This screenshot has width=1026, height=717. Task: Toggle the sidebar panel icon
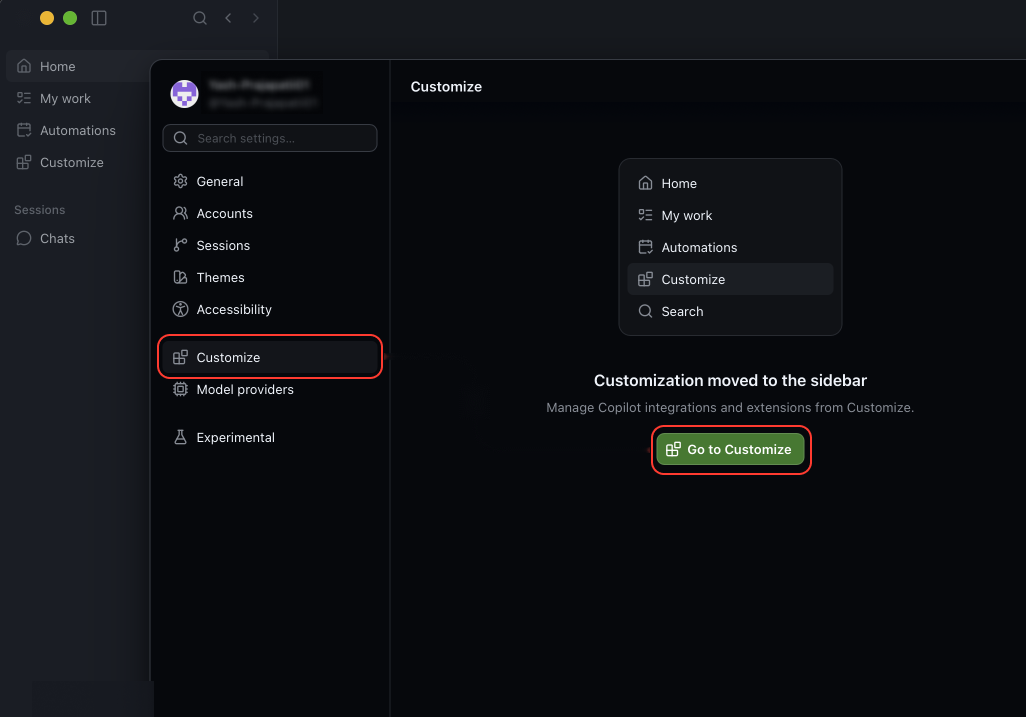[x=99, y=18]
